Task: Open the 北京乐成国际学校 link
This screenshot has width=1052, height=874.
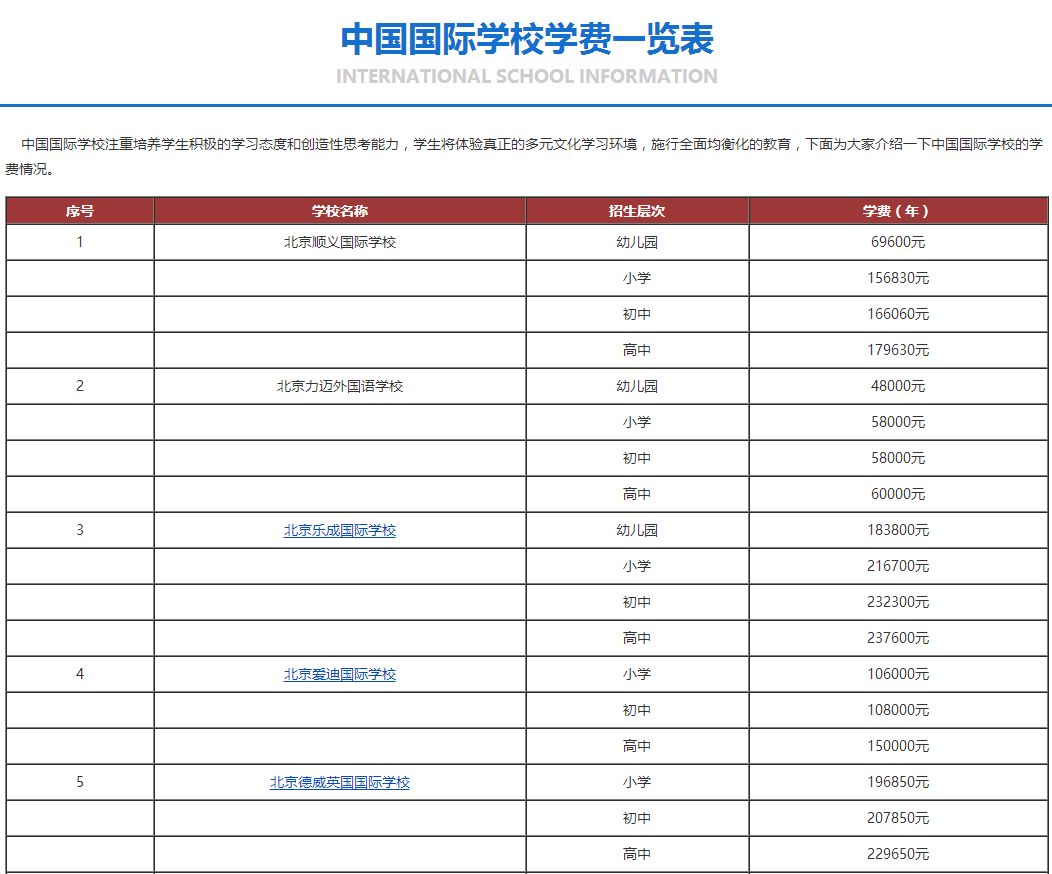Action: tap(339, 531)
